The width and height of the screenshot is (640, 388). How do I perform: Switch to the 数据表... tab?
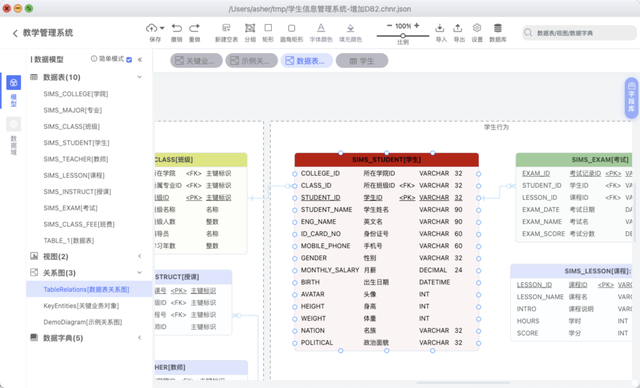pyautogui.click(x=307, y=61)
